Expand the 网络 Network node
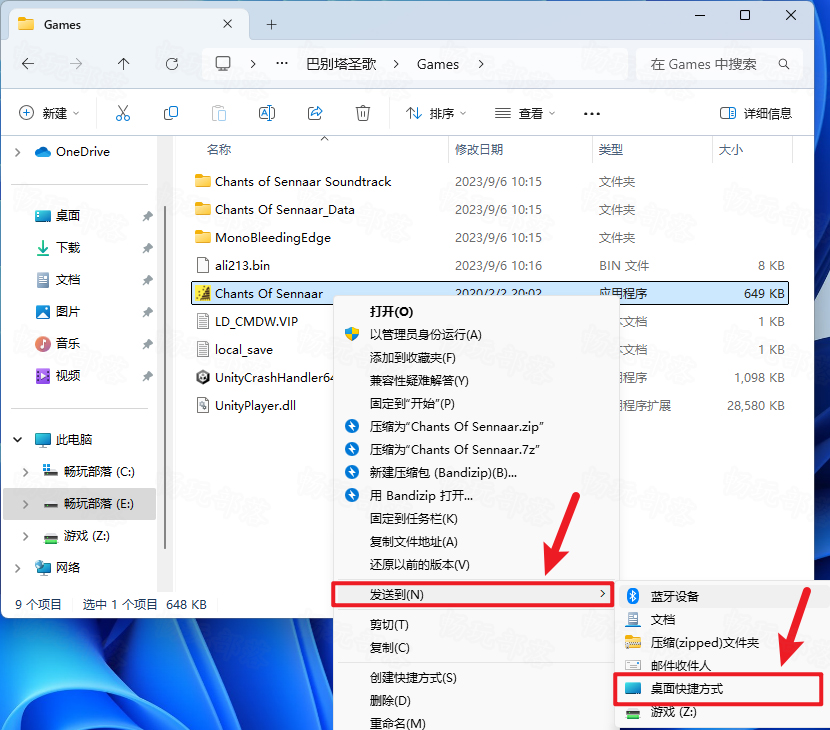 (x=18, y=568)
